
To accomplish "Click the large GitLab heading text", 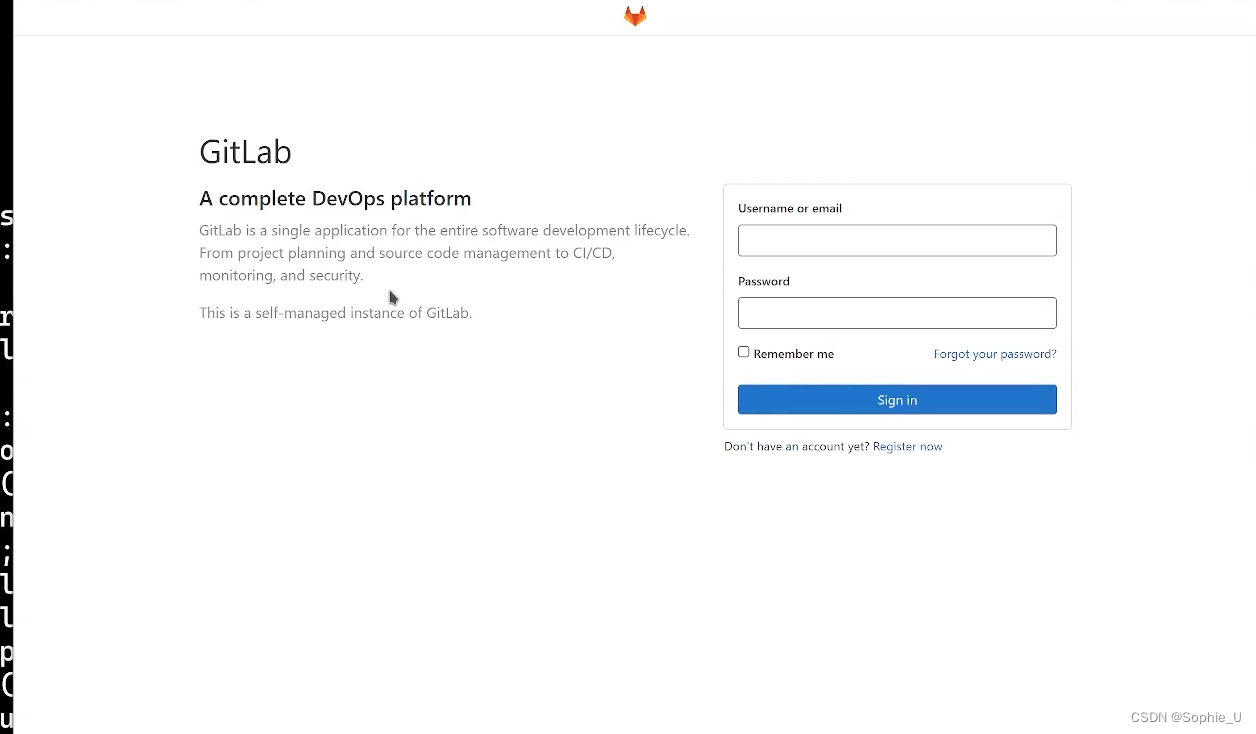I will click(x=245, y=152).
